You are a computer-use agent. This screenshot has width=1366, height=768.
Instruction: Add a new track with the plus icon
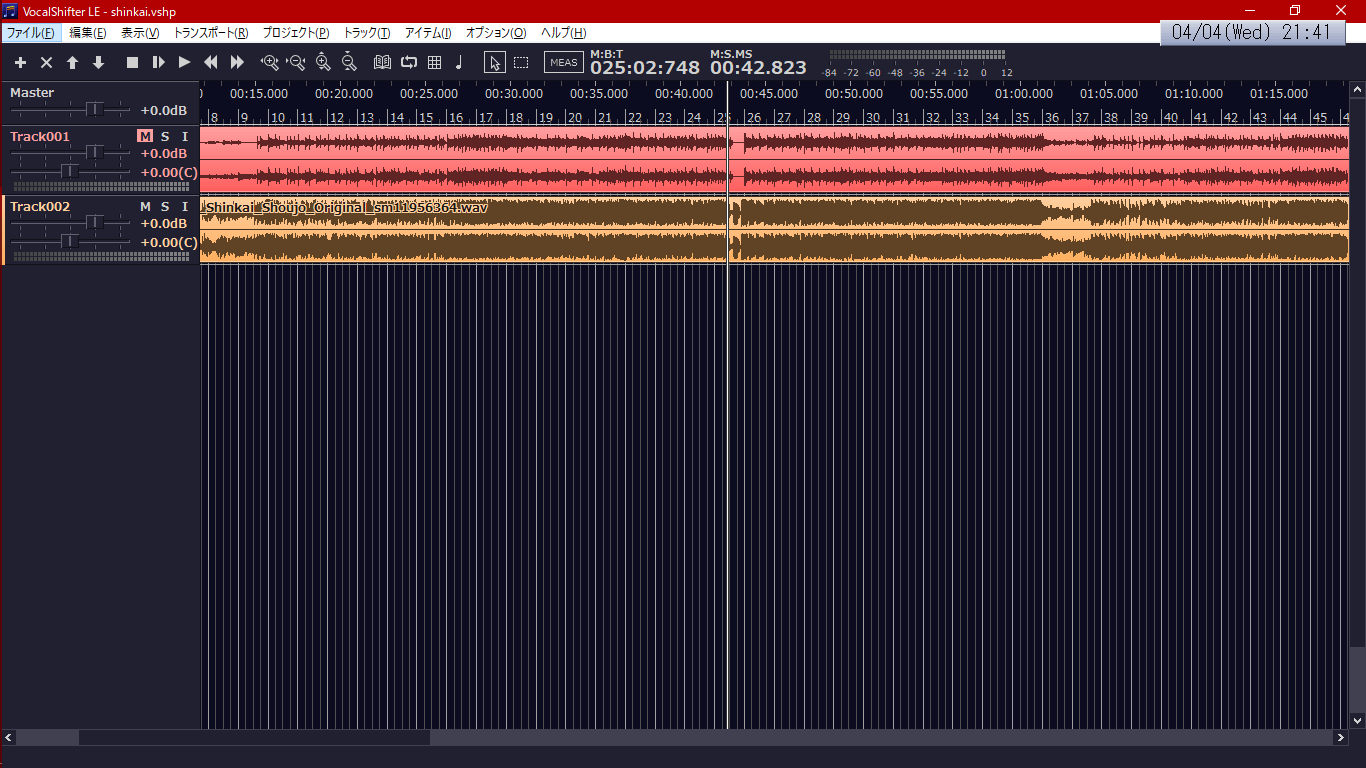(20, 62)
